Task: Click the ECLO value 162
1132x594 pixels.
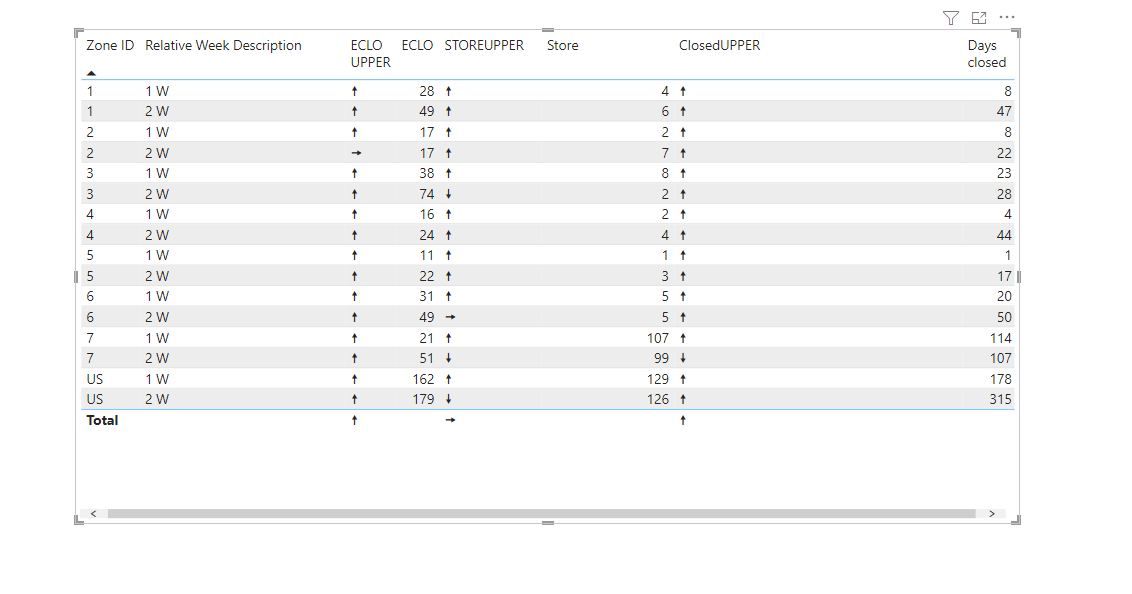Action: 423,379
